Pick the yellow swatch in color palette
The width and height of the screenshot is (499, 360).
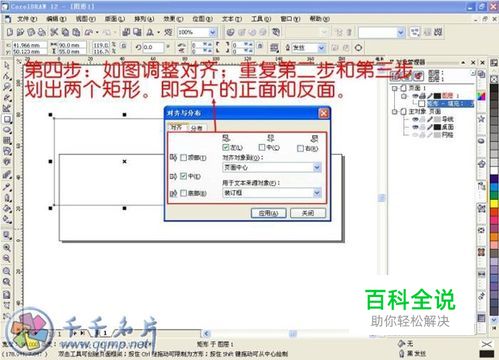pyautogui.click(x=494, y=203)
